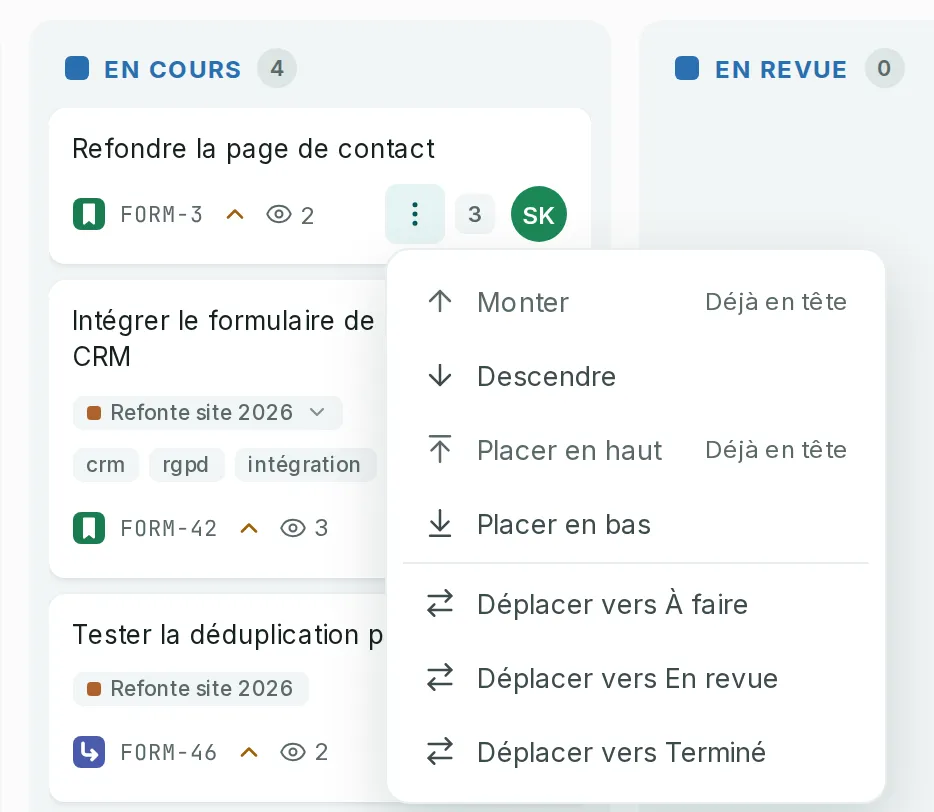Click the blue square in En cours header
The width and height of the screenshot is (934, 812).
(77, 68)
